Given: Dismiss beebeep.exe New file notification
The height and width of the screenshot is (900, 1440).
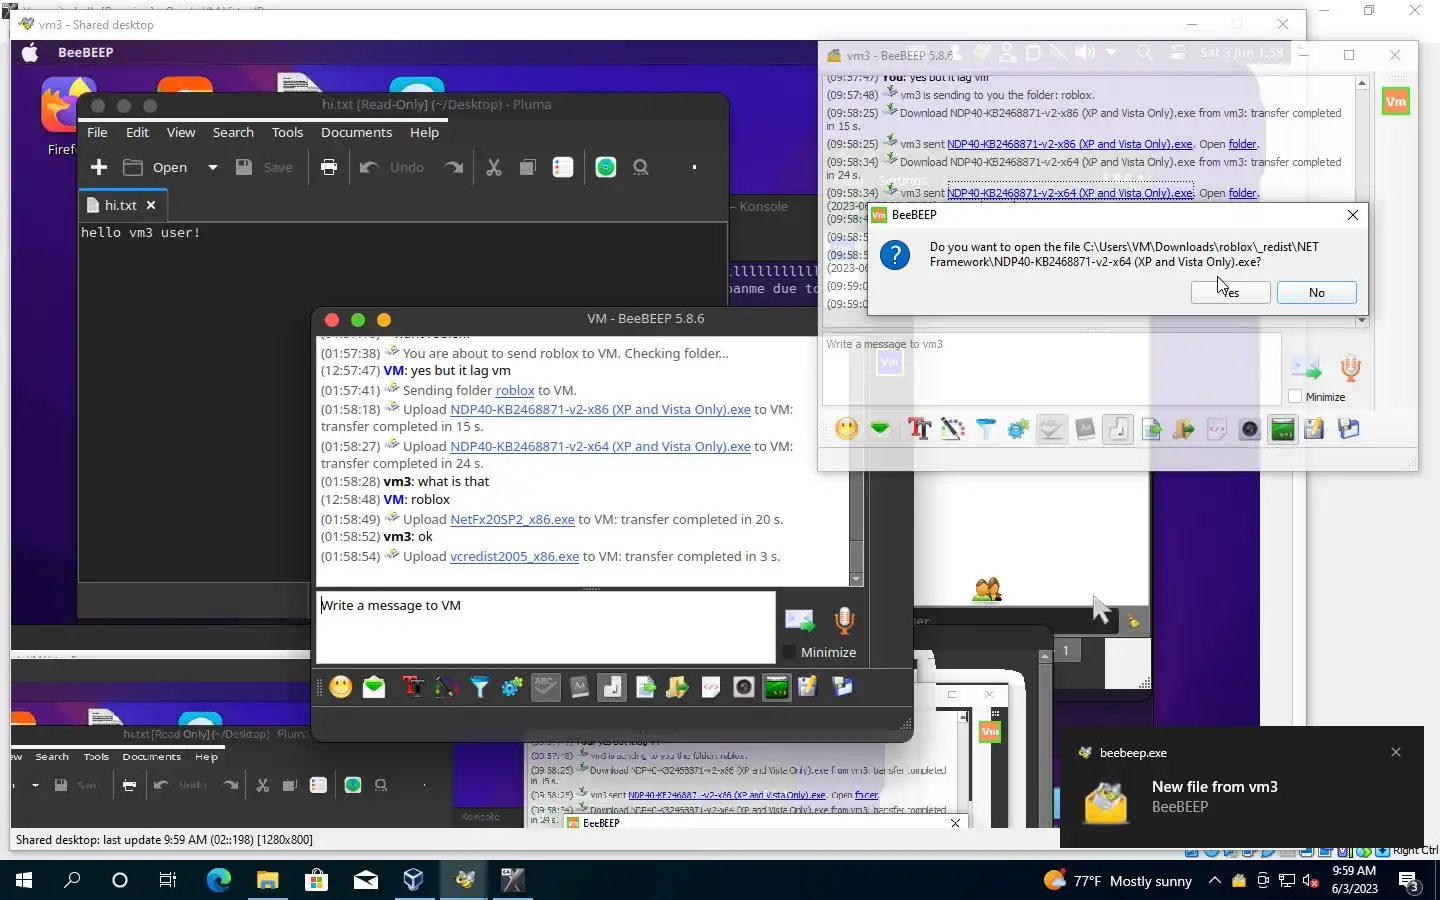Looking at the screenshot, I should (1396, 752).
